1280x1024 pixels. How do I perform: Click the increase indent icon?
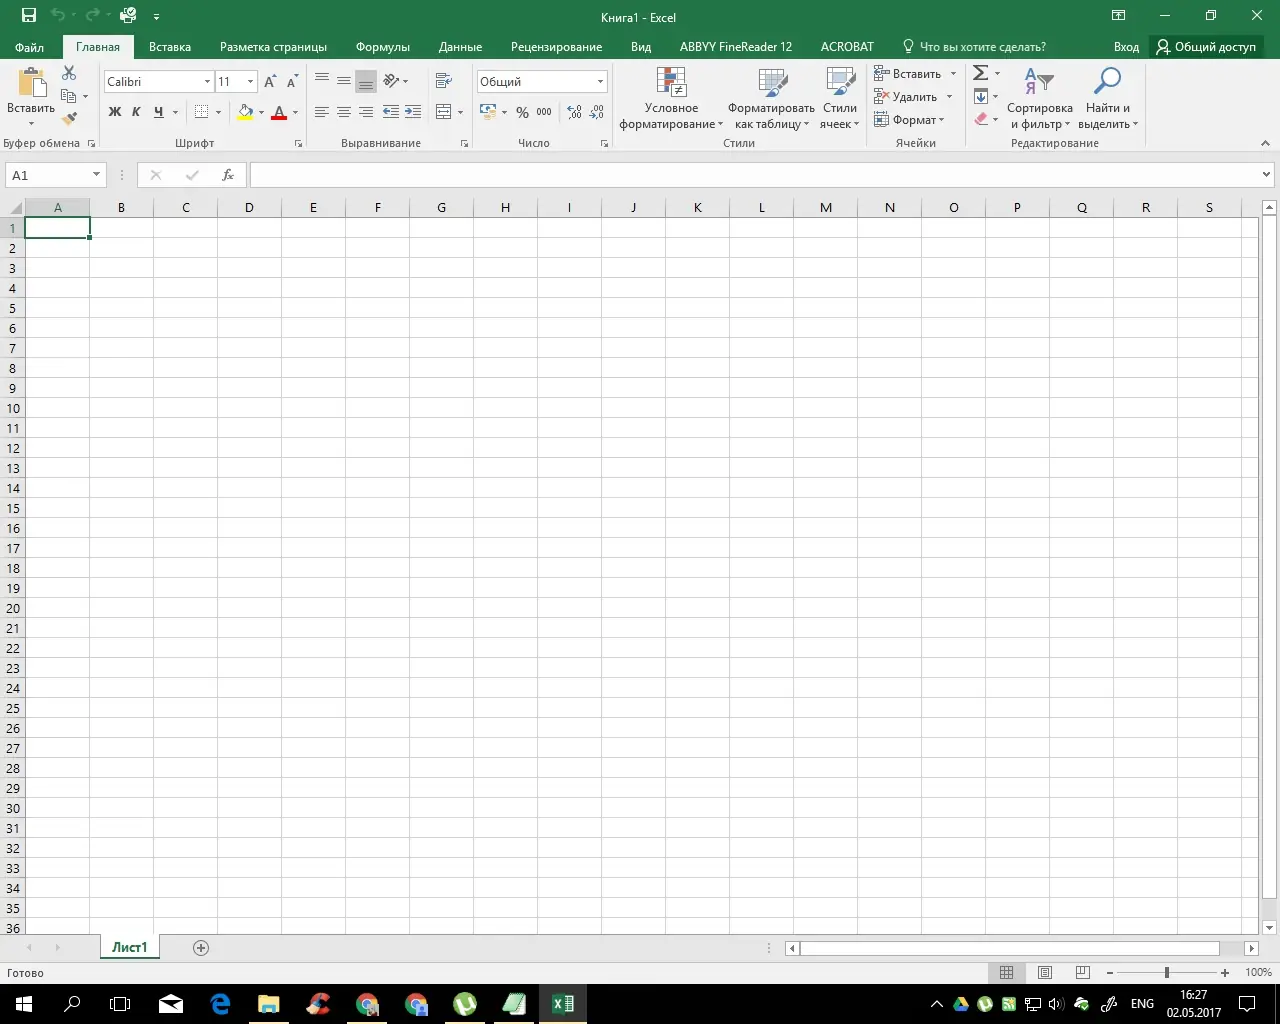click(x=413, y=112)
